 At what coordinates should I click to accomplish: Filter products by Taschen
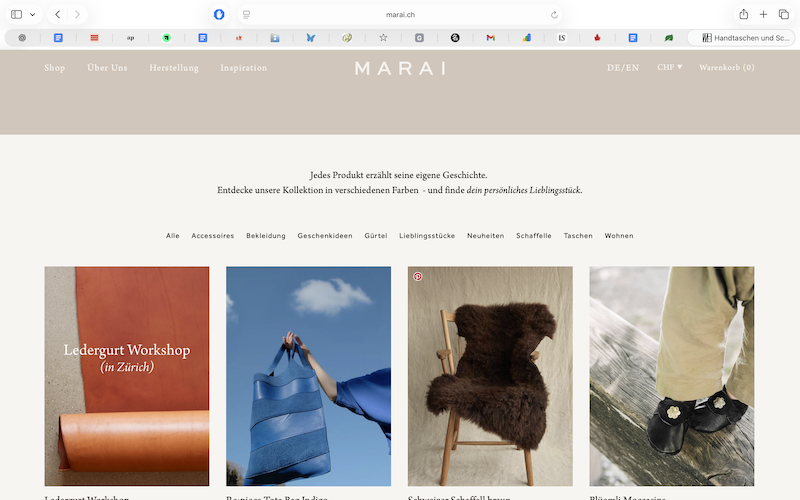click(x=578, y=236)
